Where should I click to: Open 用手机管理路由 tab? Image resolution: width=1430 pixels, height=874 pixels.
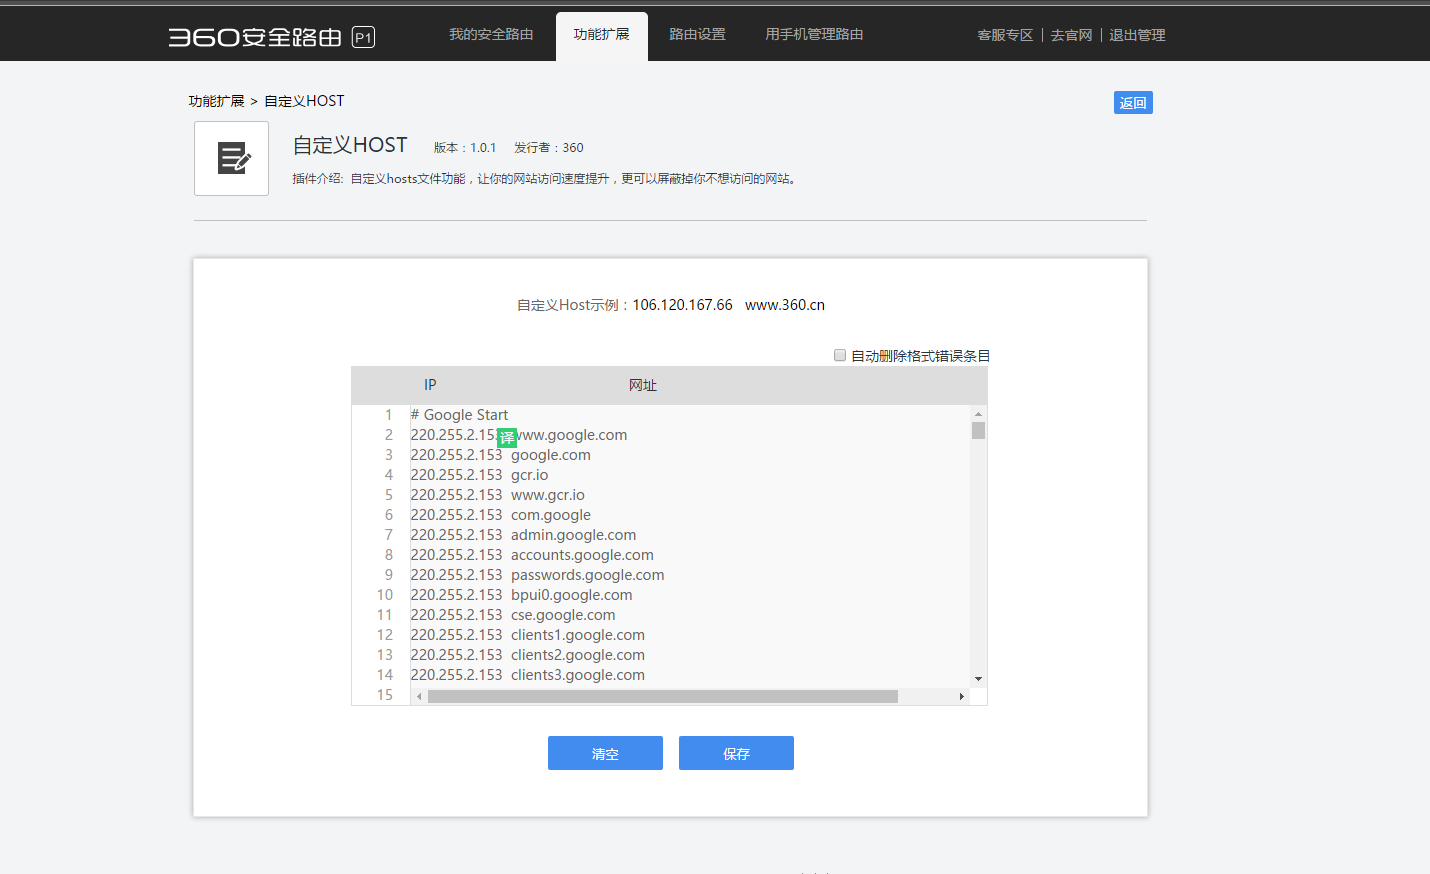[814, 35]
